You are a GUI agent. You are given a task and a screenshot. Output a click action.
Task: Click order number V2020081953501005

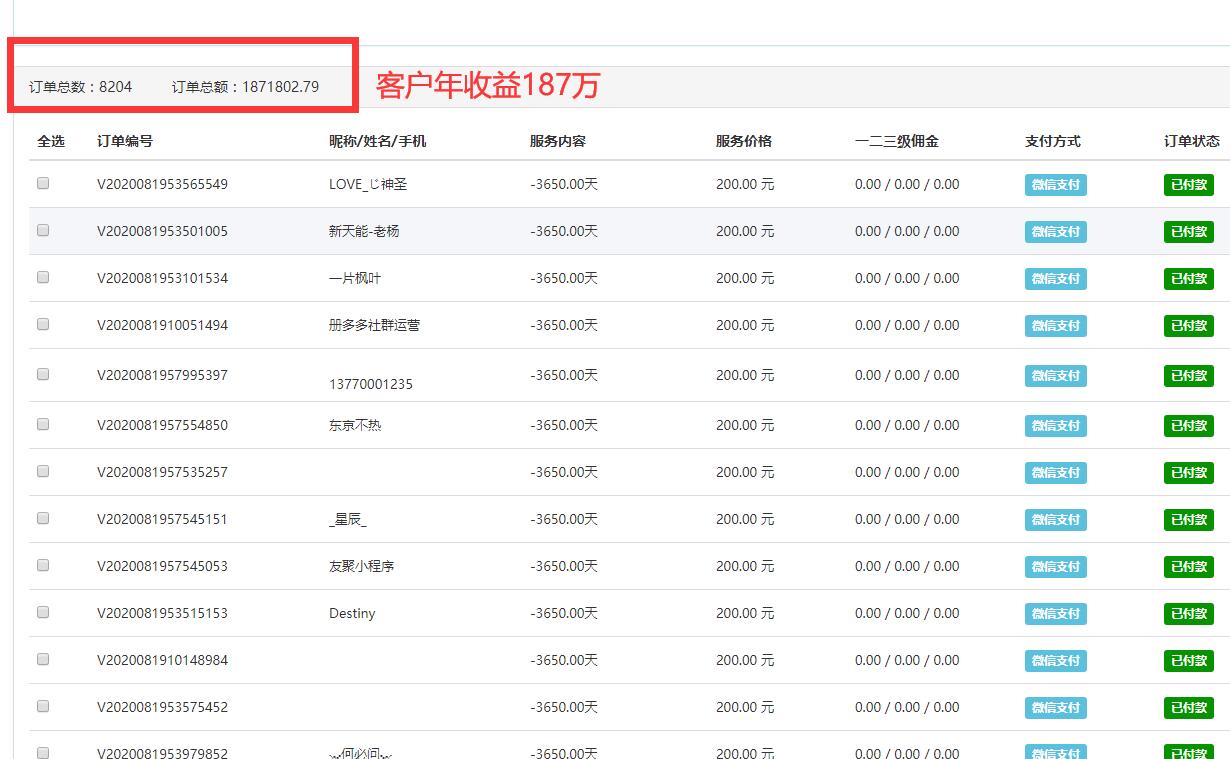point(162,231)
